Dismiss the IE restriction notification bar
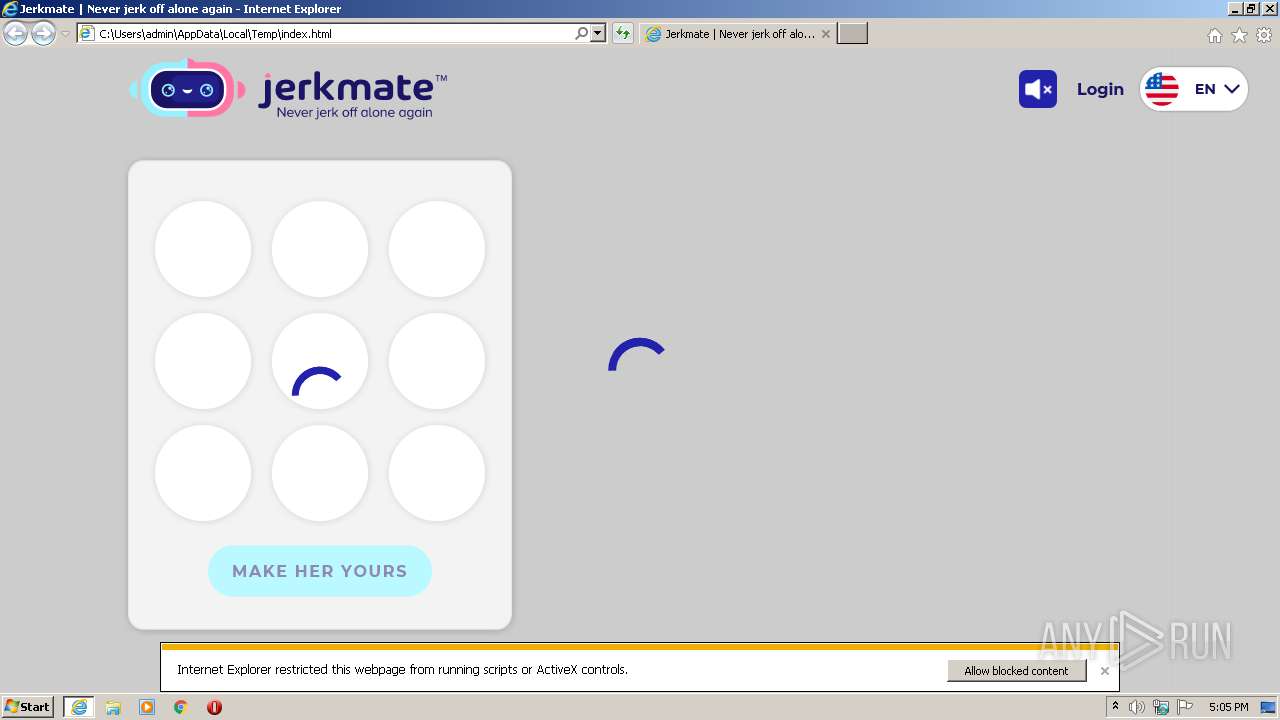This screenshot has width=1280, height=720. pyautogui.click(x=1104, y=671)
